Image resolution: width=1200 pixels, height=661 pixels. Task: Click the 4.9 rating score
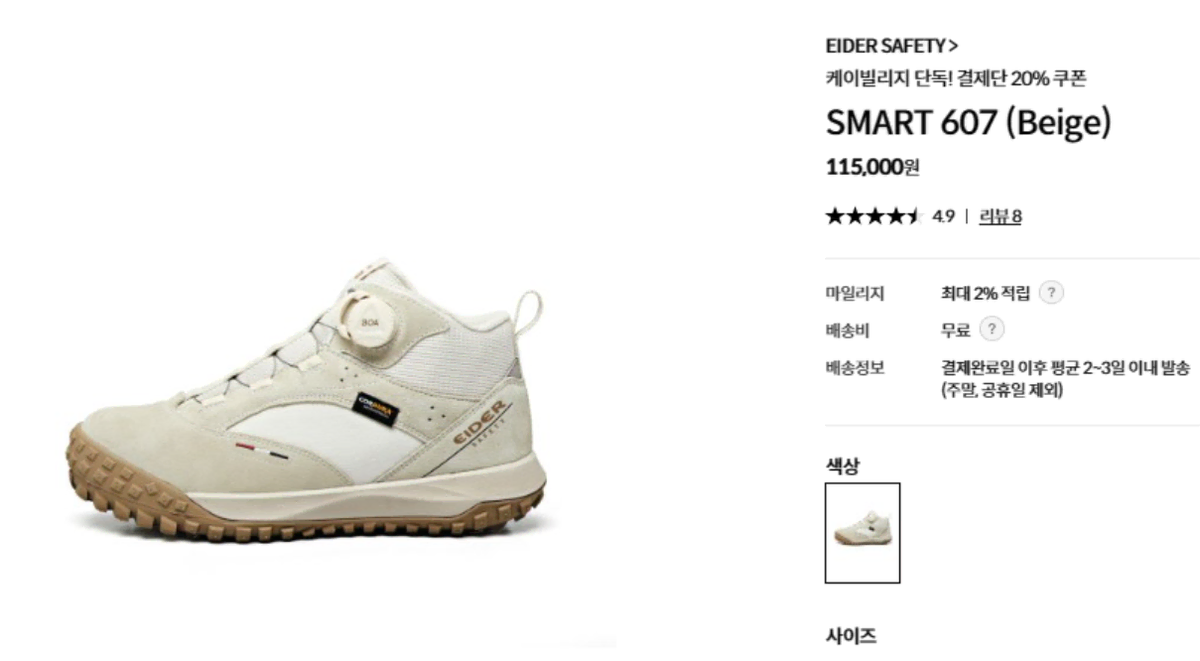(943, 216)
